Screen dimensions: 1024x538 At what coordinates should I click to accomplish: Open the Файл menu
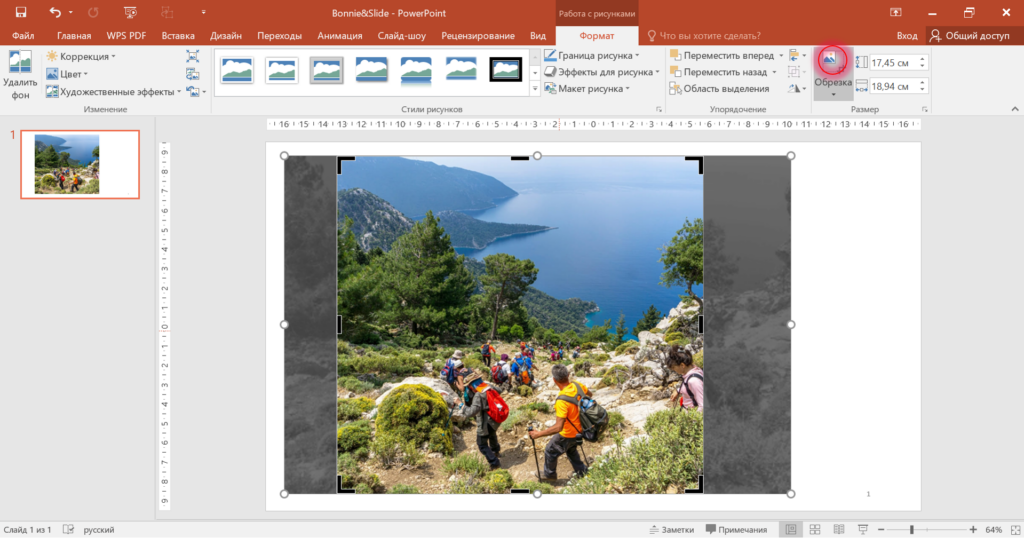coord(23,36)
